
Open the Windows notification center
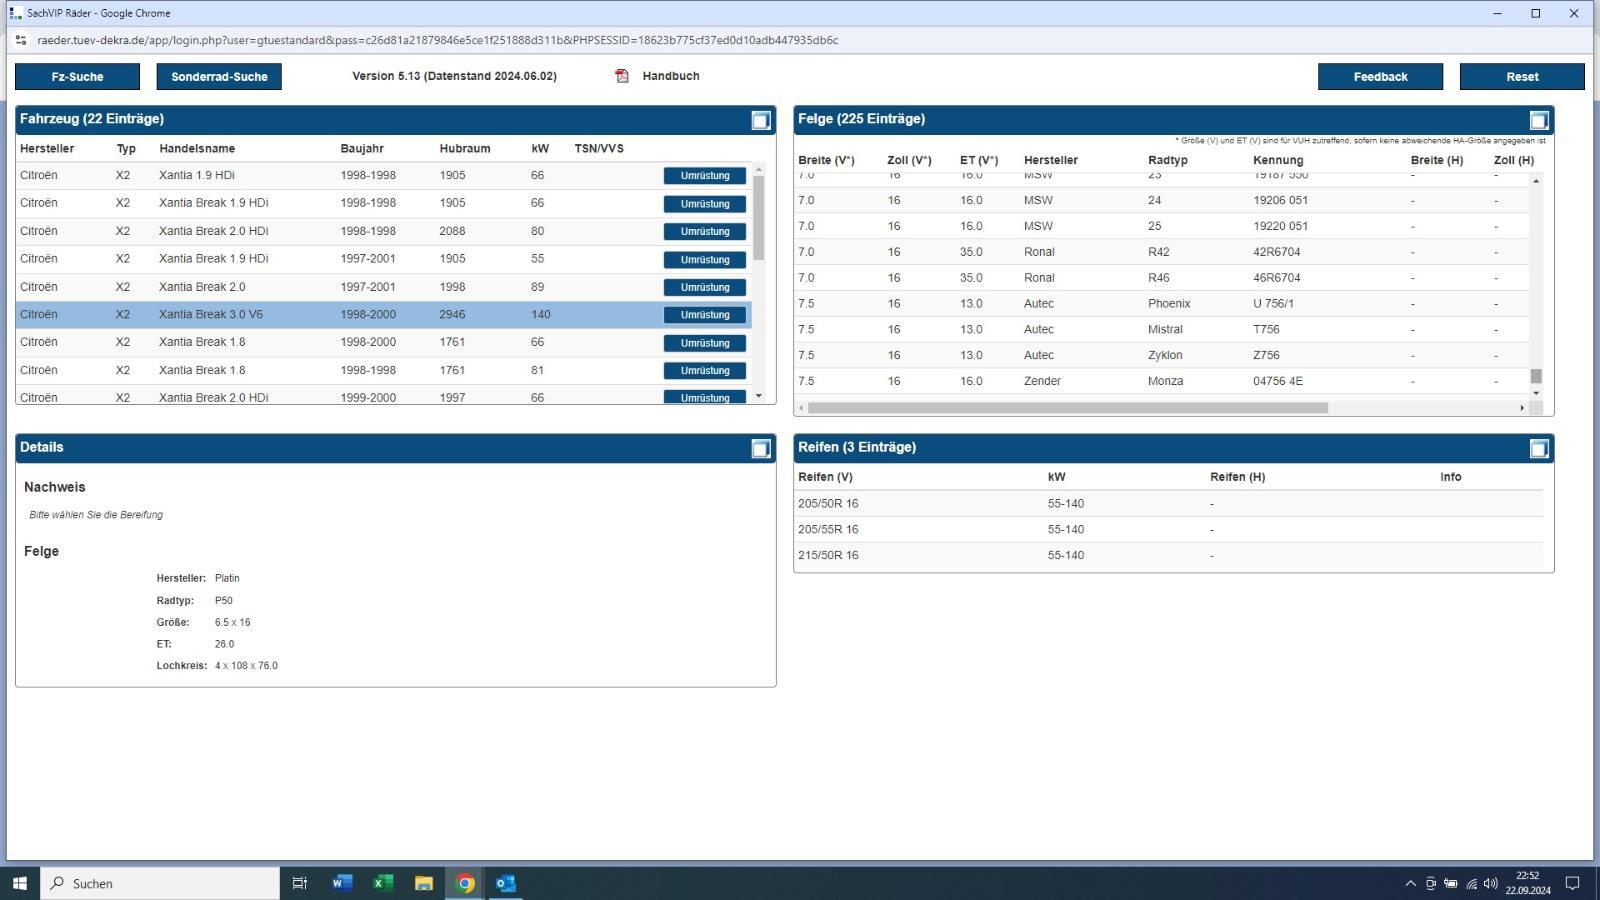coord(1572,883)
